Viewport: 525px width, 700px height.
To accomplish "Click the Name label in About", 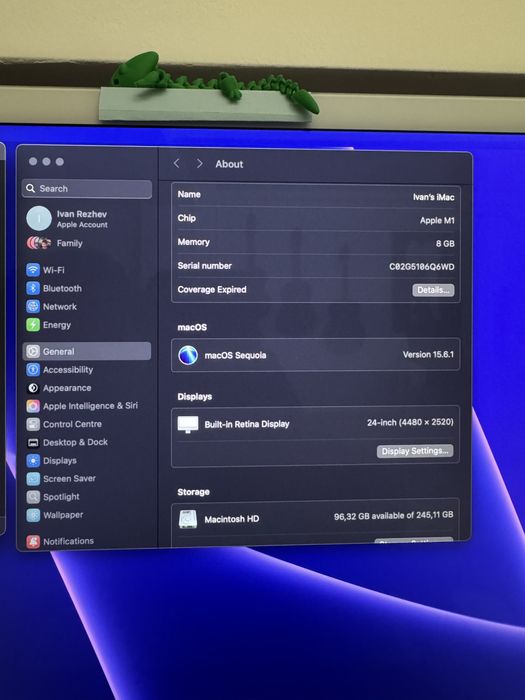I will pyautogui.click(x=189, y=195).
